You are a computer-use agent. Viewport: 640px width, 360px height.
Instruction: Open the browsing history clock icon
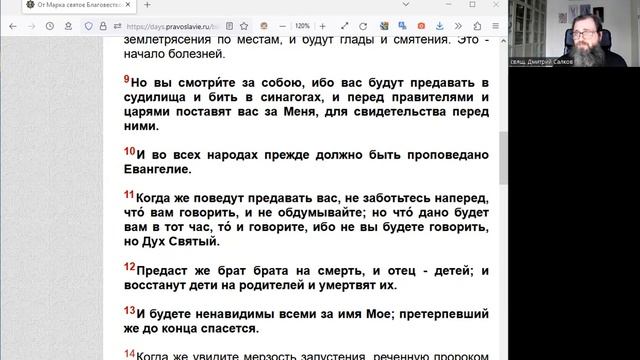[50, 26]
